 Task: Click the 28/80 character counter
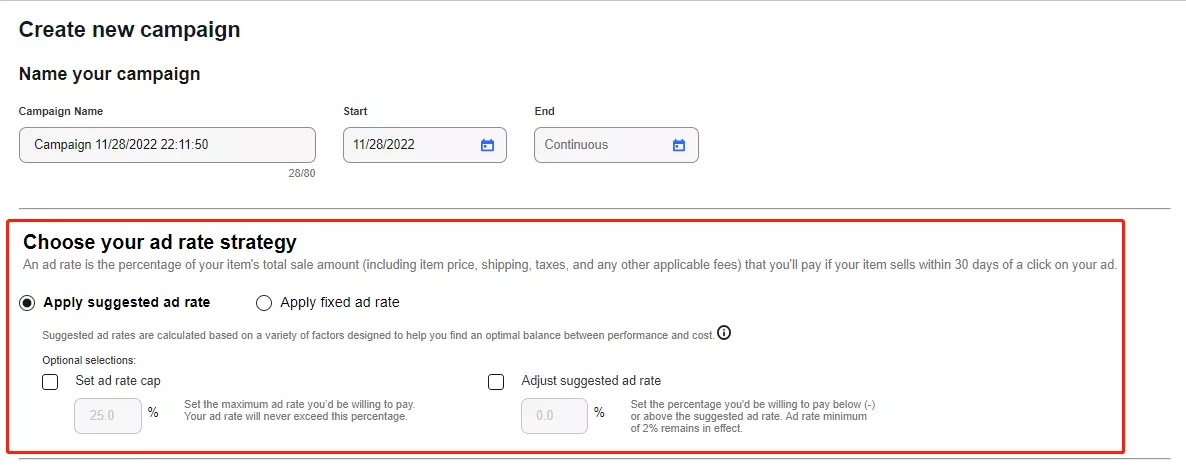tap(301, 173)
